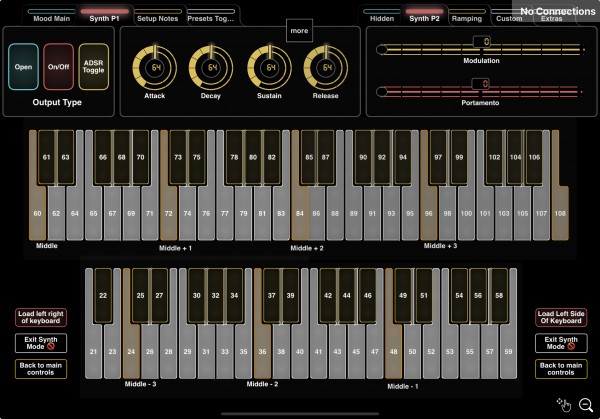Click the Sustain knob
The height and width of the screenshot is (419, 600).
(269, 68)
